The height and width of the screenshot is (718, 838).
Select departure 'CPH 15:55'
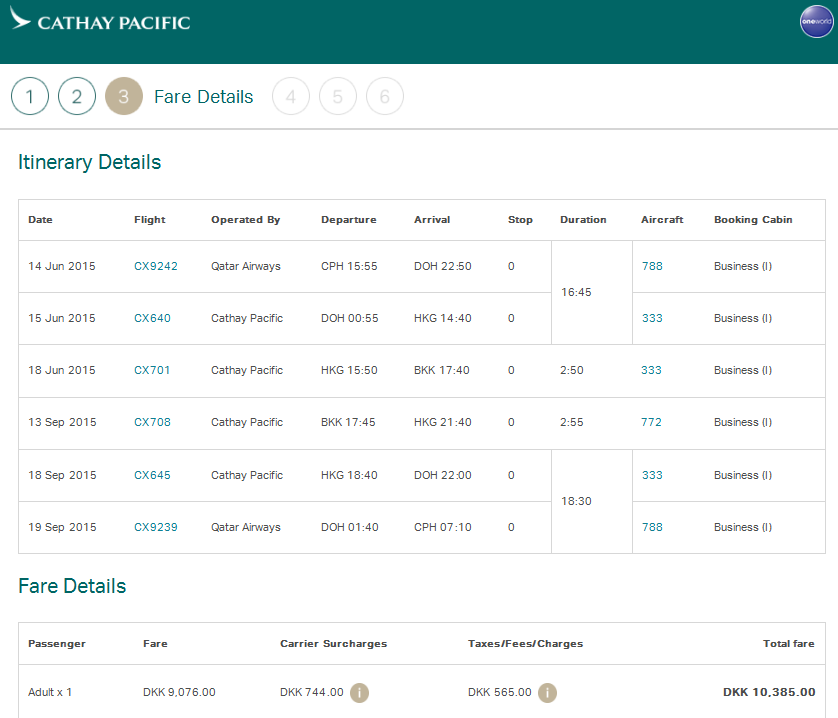(x=349, y=266)
